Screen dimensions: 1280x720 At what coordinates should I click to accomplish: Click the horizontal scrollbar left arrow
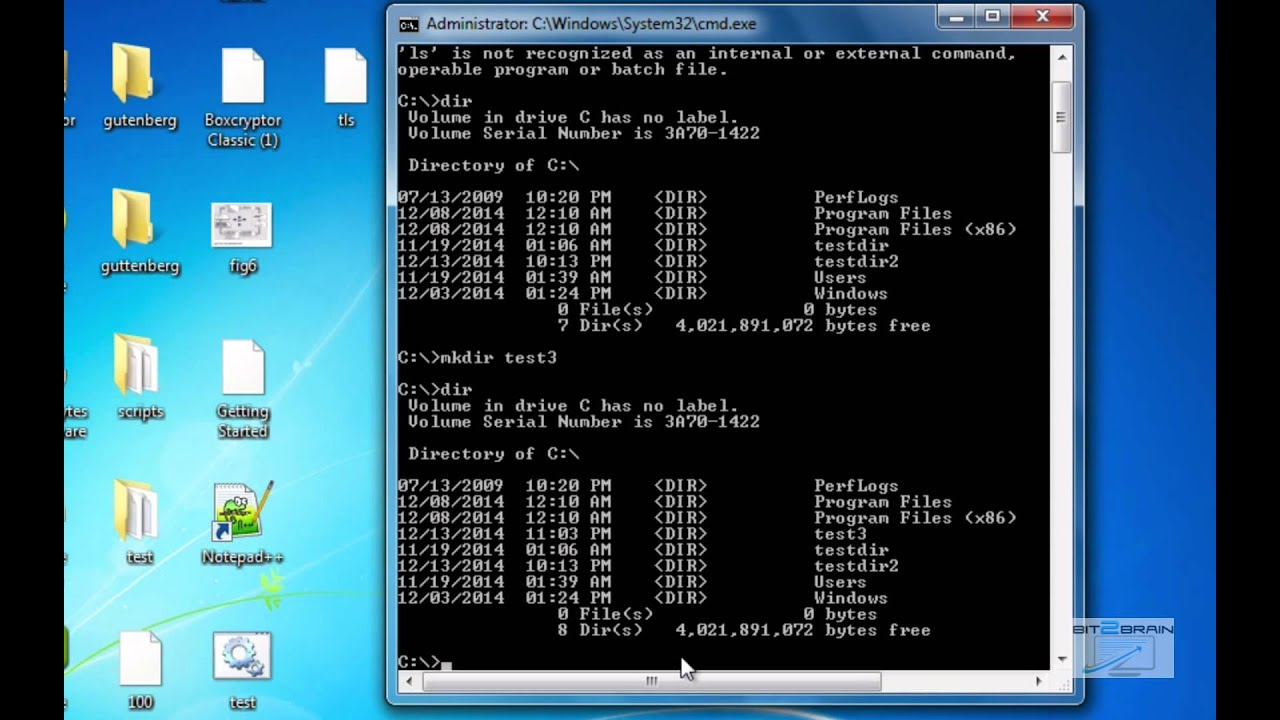click(409, 681)
